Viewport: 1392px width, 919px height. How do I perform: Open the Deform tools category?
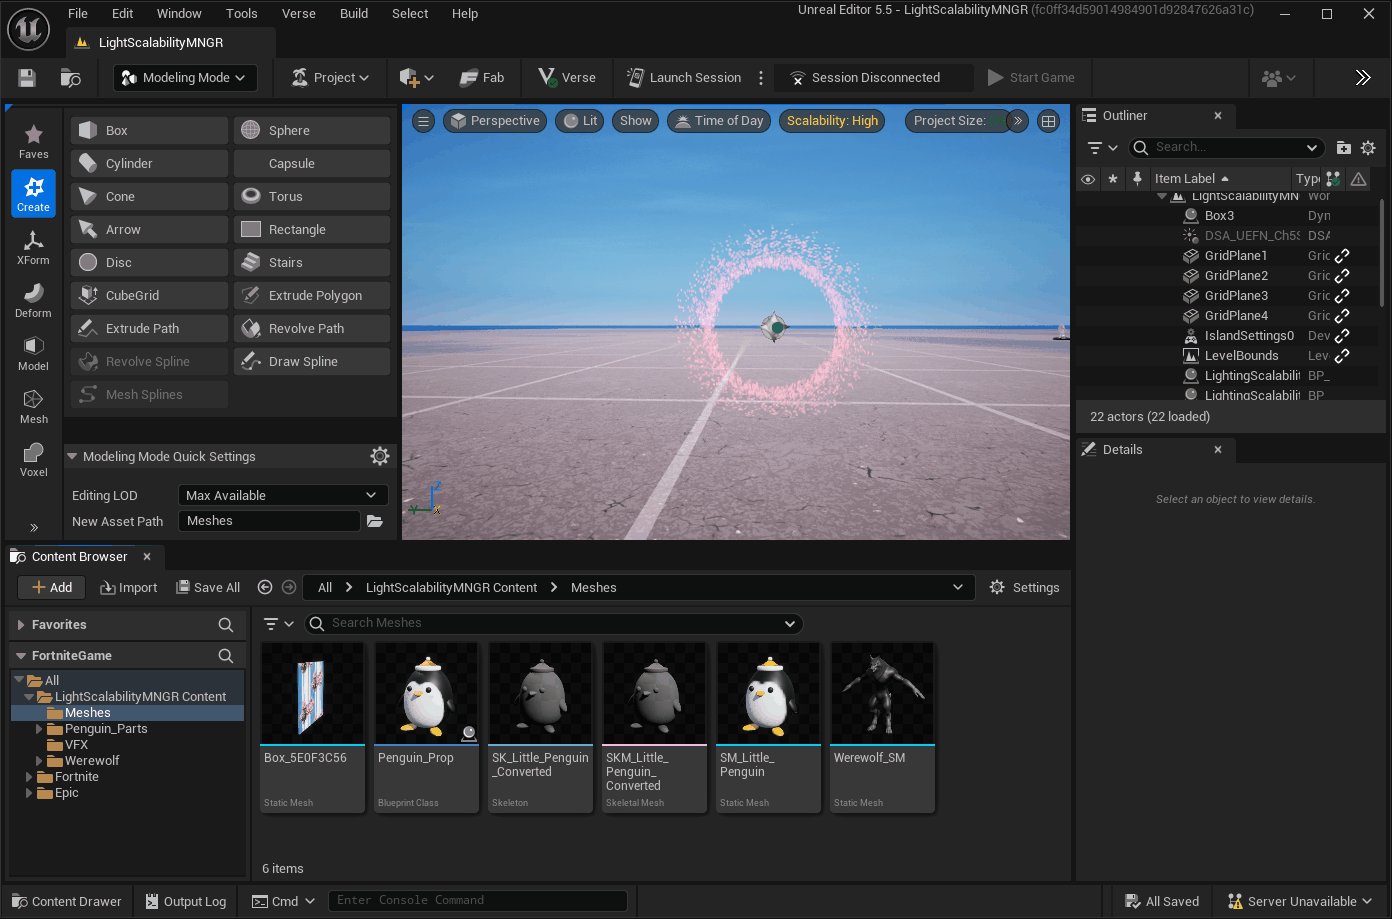point(33,300)
